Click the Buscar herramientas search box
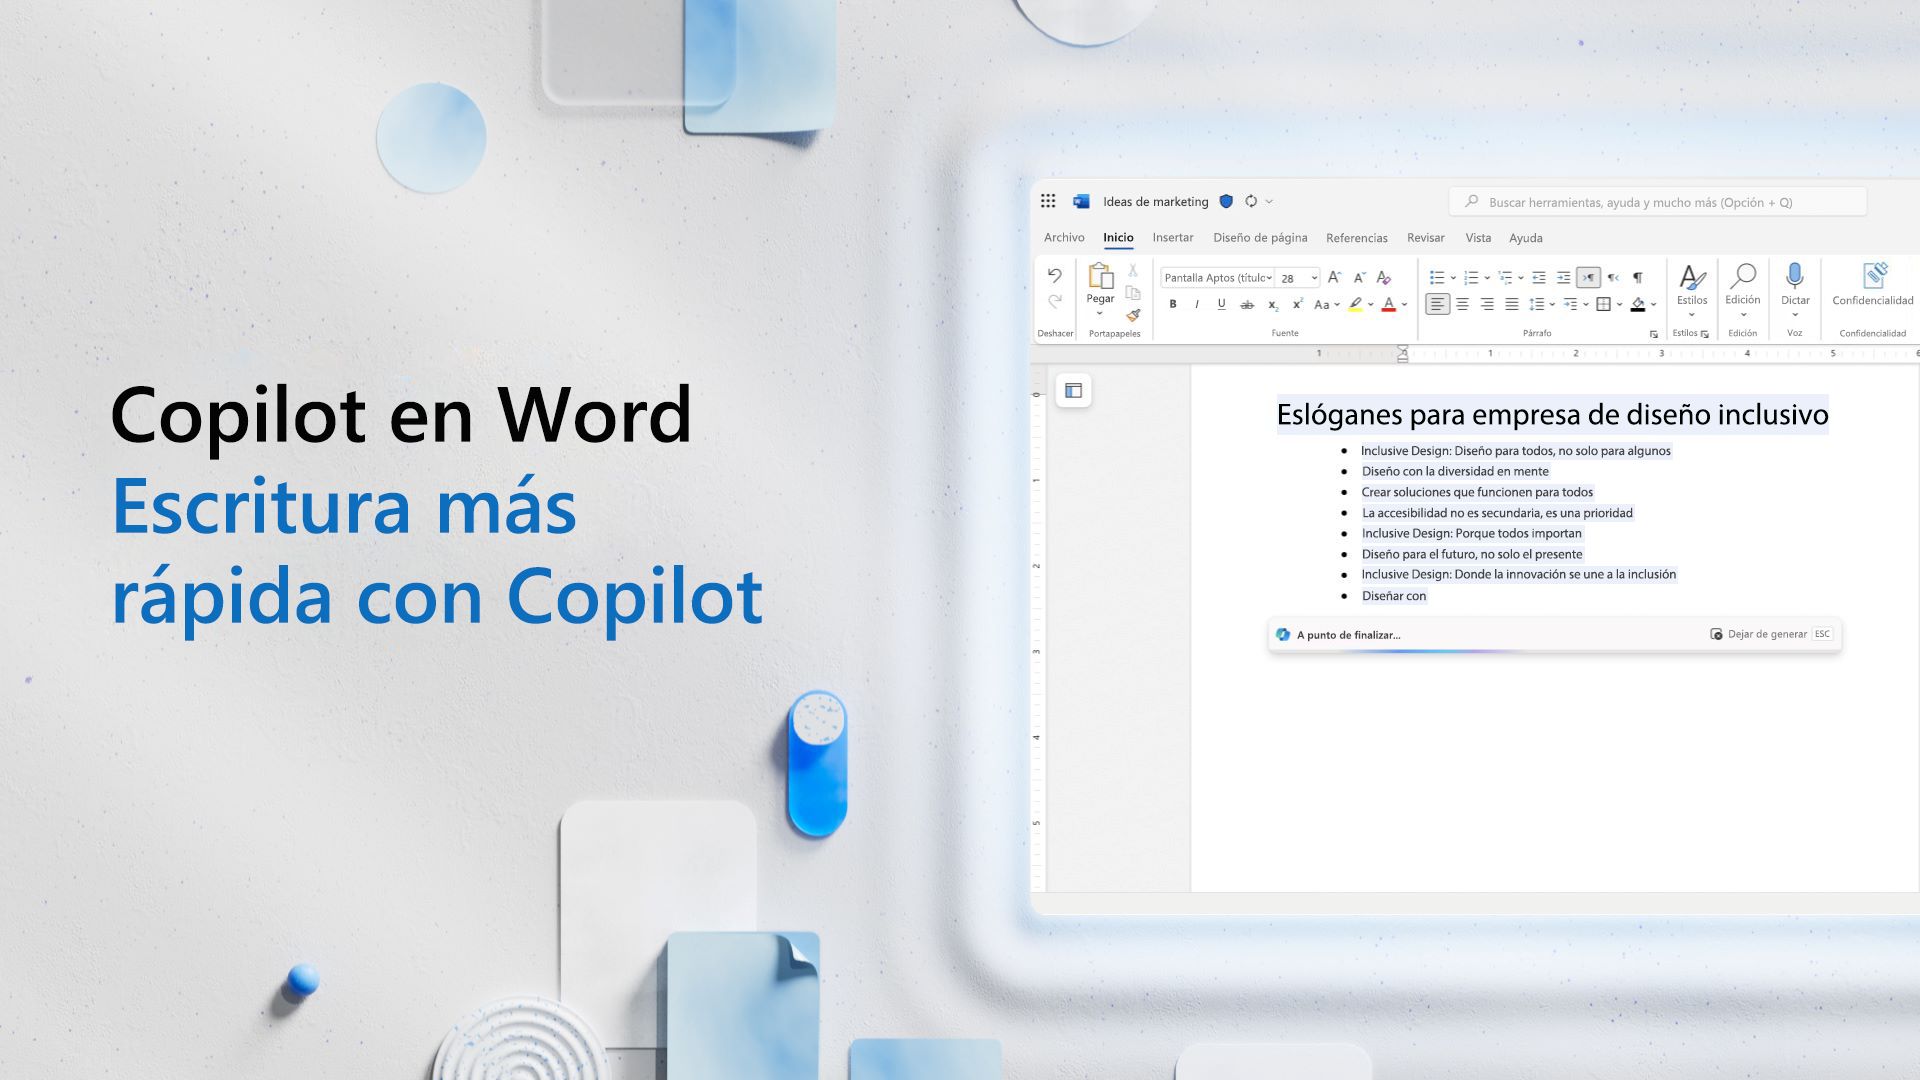This screenshot has width=1920, height=1080. (1658, 202)
